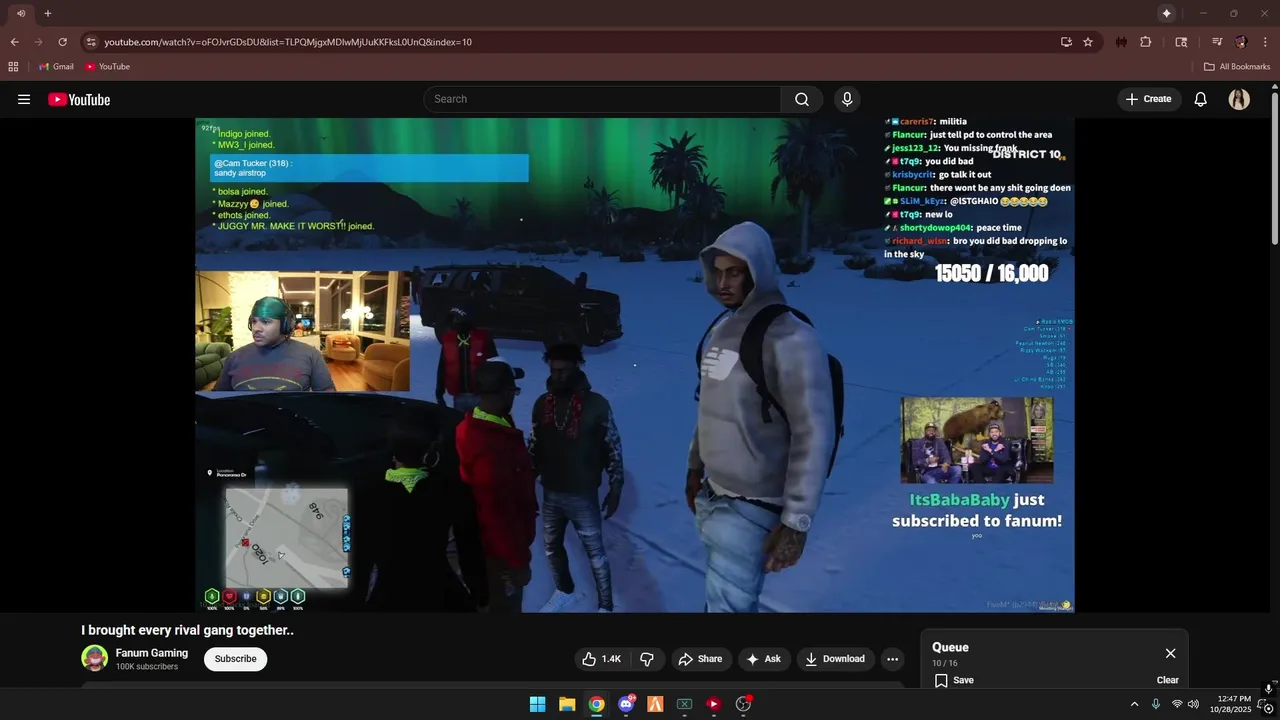Open the YouTube bookmark
The width and height of the screenshot is (1280, 720).
click(107, 67)
